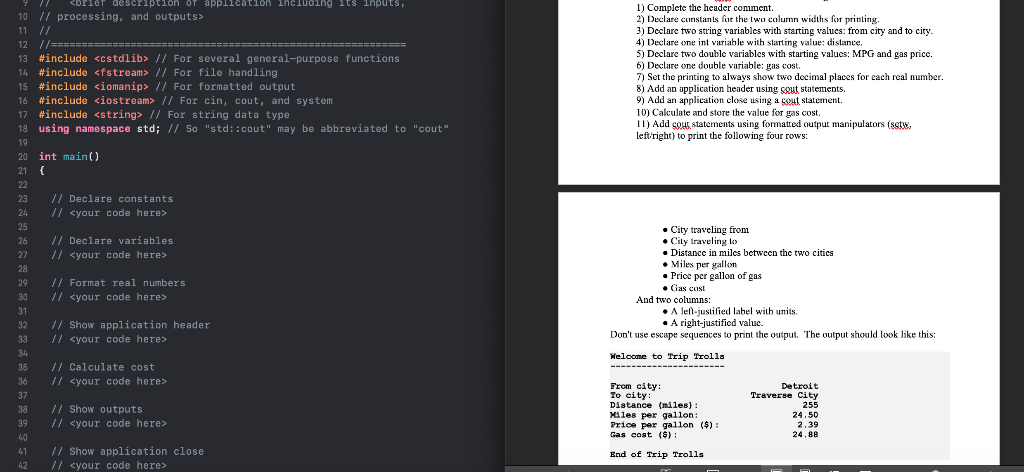Click the '<your code here>' placeholder on line 39
1024x472 pixels.
click(x=118, y=424)
